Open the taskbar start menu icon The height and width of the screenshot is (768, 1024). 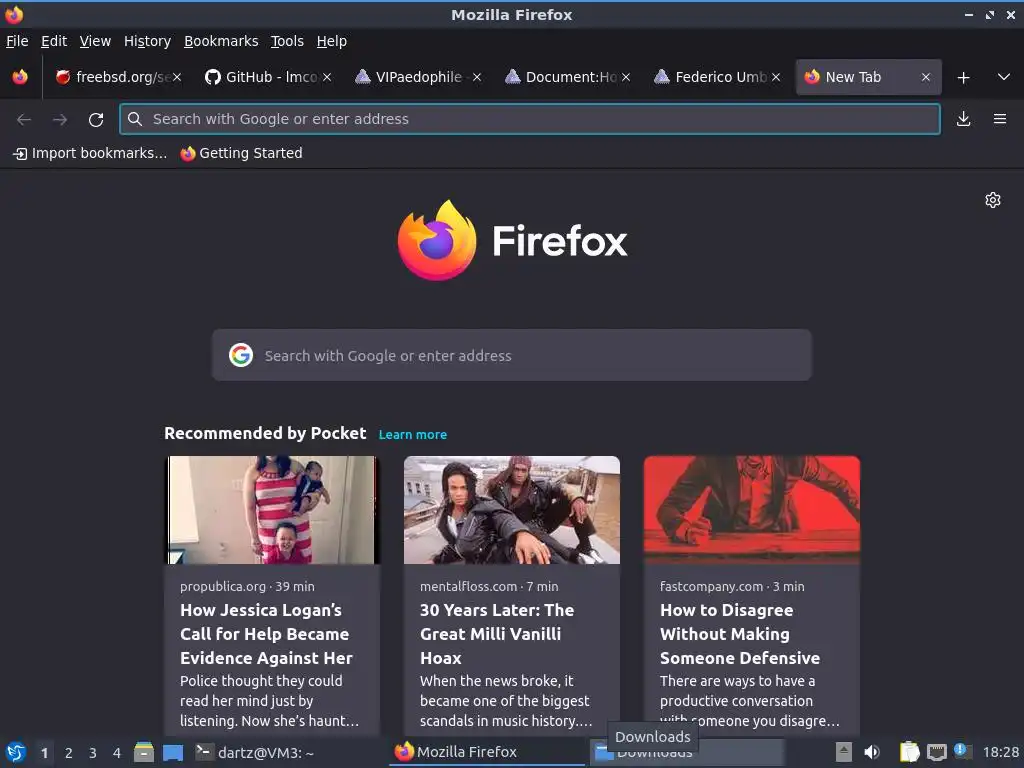[16, 753]
